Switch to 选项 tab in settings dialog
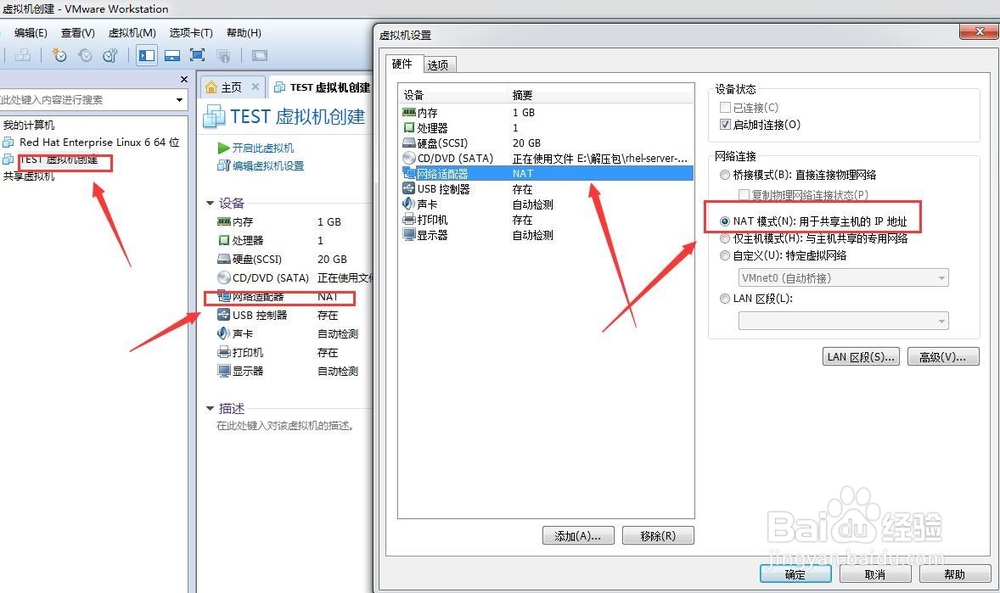Image resolution: width=1000 pixels, height=593 pixels. tap(438, 64)
